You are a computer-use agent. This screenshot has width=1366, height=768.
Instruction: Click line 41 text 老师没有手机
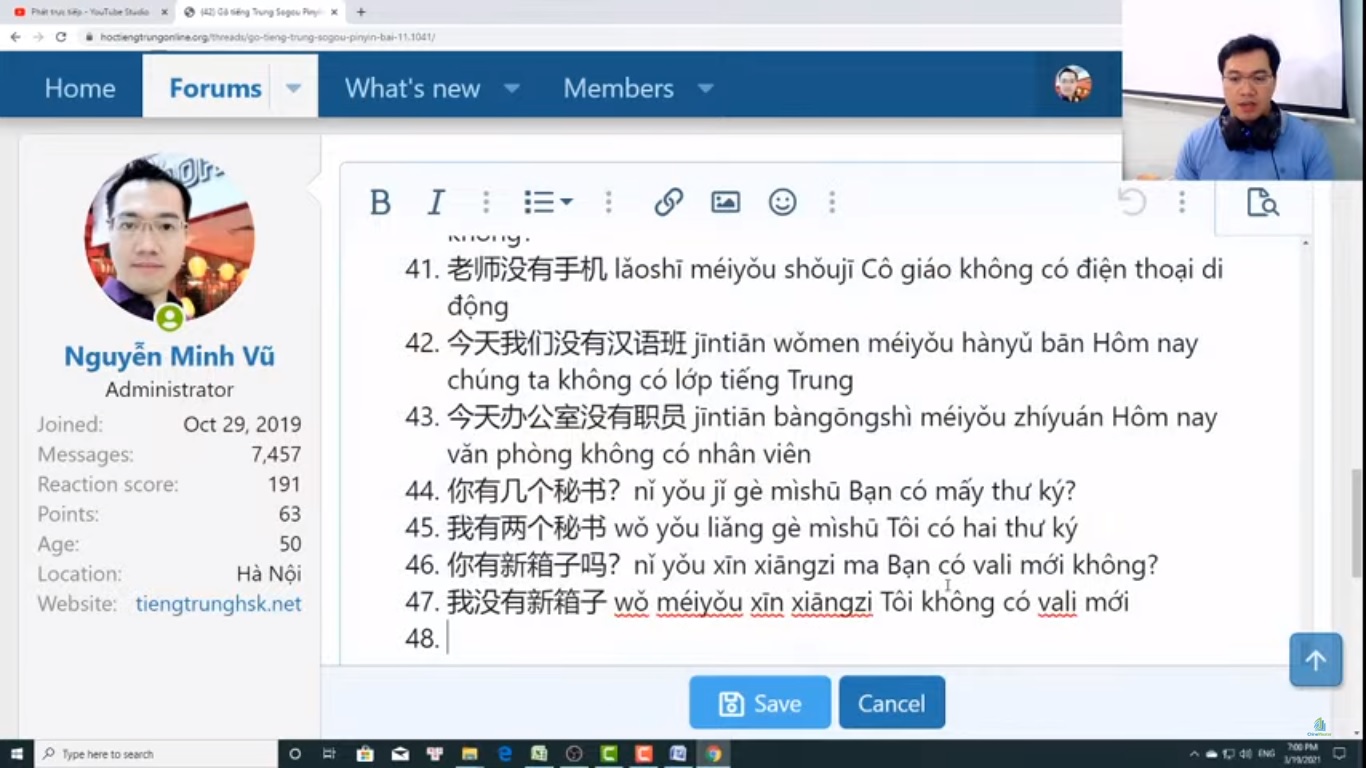(527, 269)
